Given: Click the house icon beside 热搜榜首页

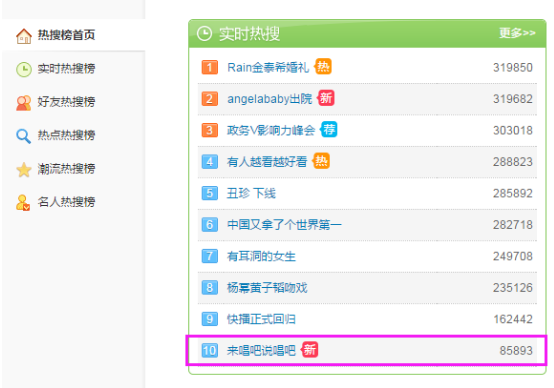Looking at the screenshot, I should tap(24, 36).
